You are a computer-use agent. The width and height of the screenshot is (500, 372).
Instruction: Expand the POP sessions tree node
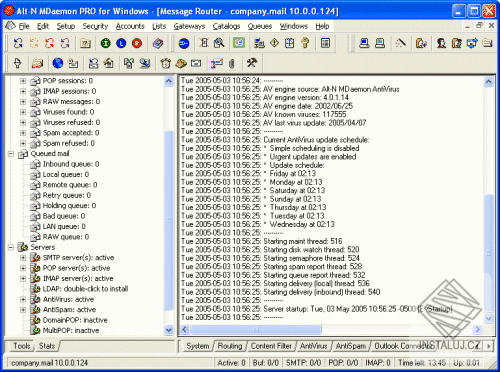[x=23, y=81]
